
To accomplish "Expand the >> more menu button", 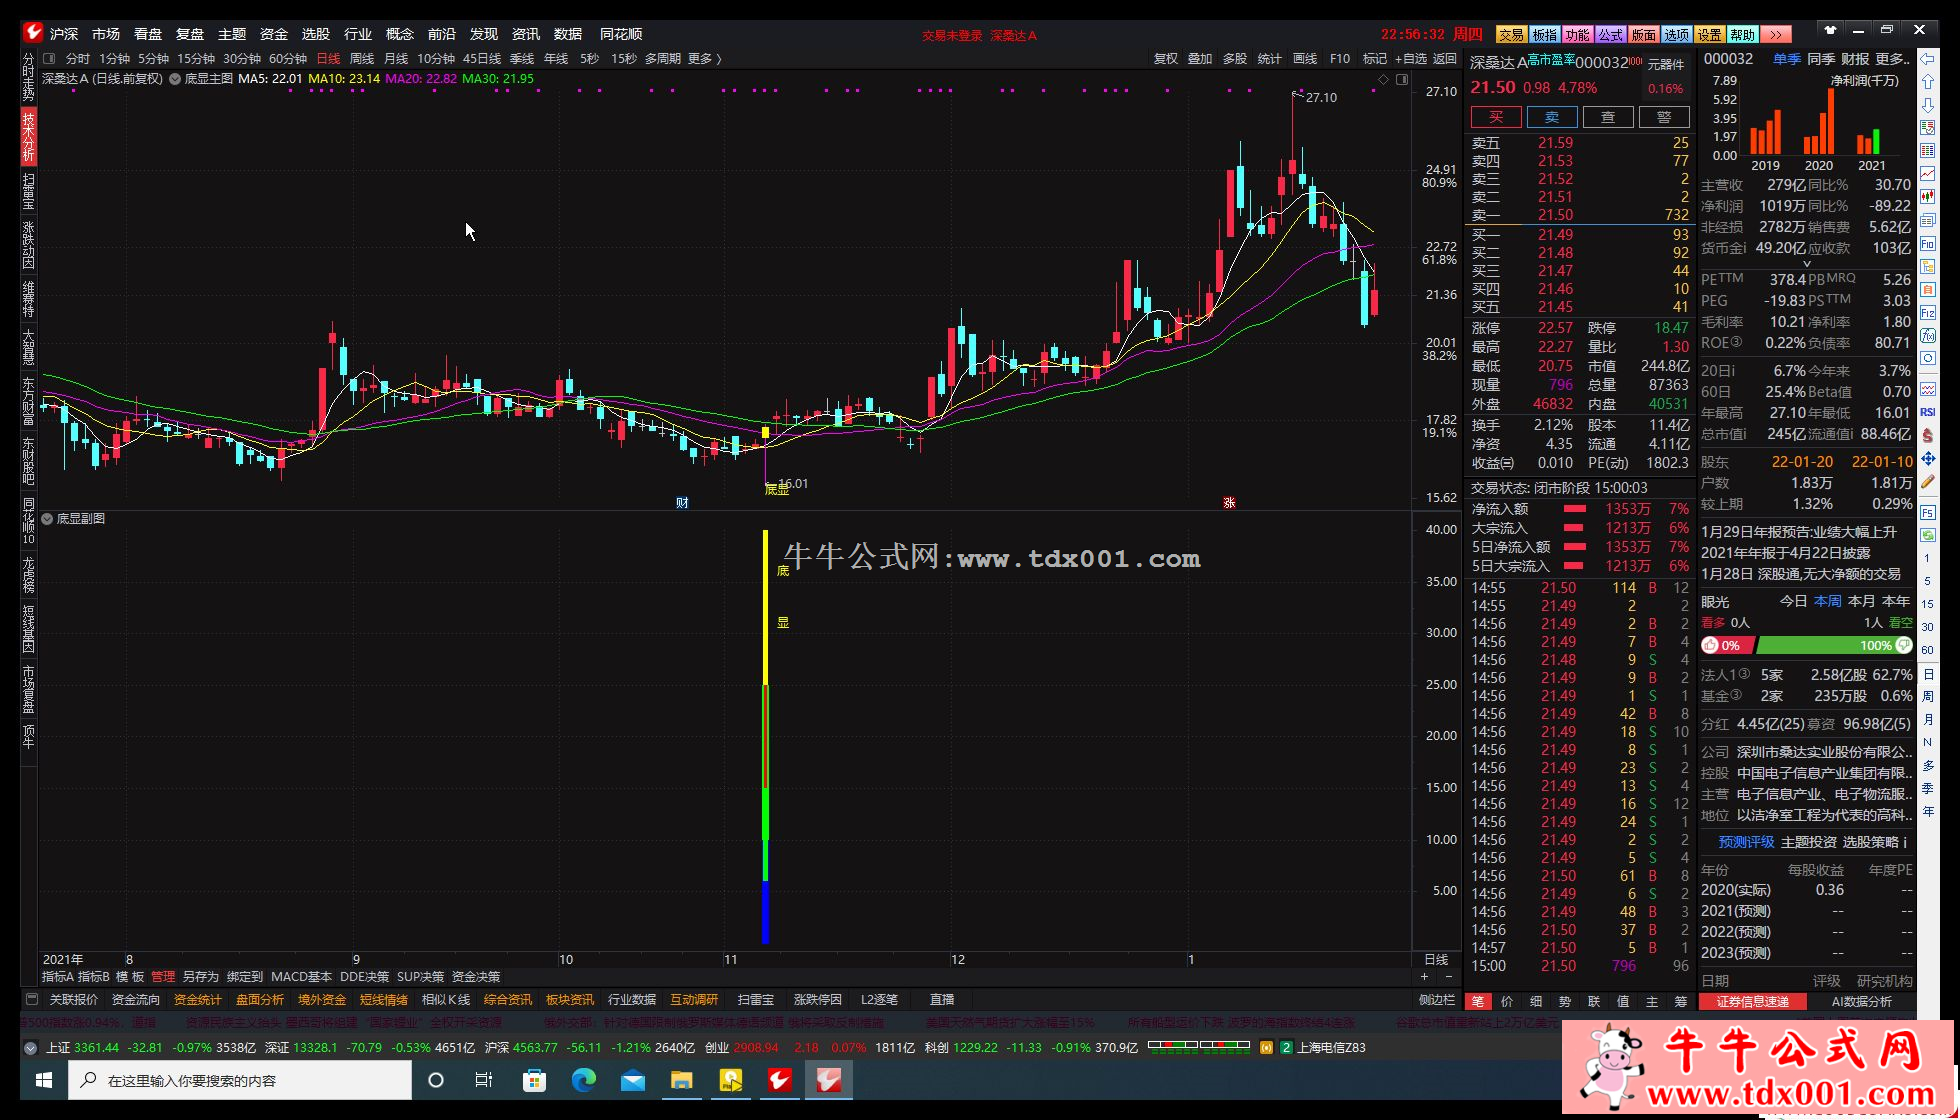I will (1775, 34).
